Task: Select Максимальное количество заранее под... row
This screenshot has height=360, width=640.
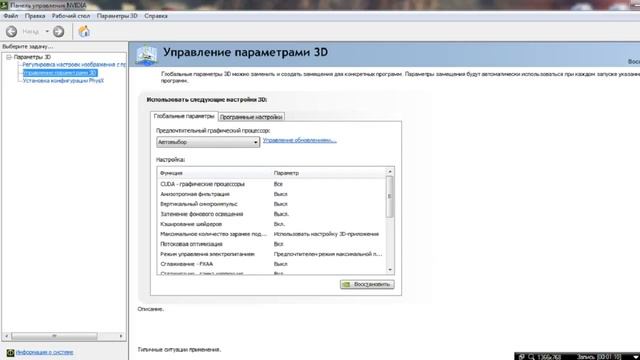Action: point(271,234)
